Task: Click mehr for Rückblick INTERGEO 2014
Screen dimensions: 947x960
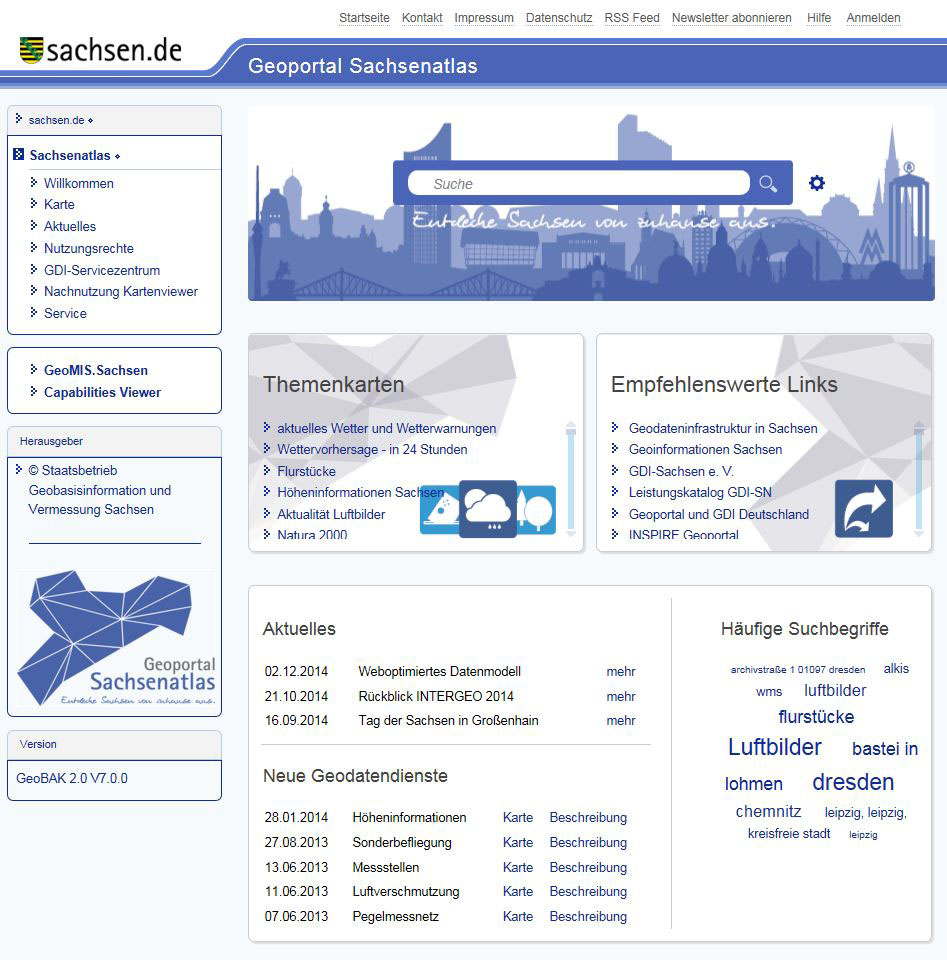Action: [621, 697]
